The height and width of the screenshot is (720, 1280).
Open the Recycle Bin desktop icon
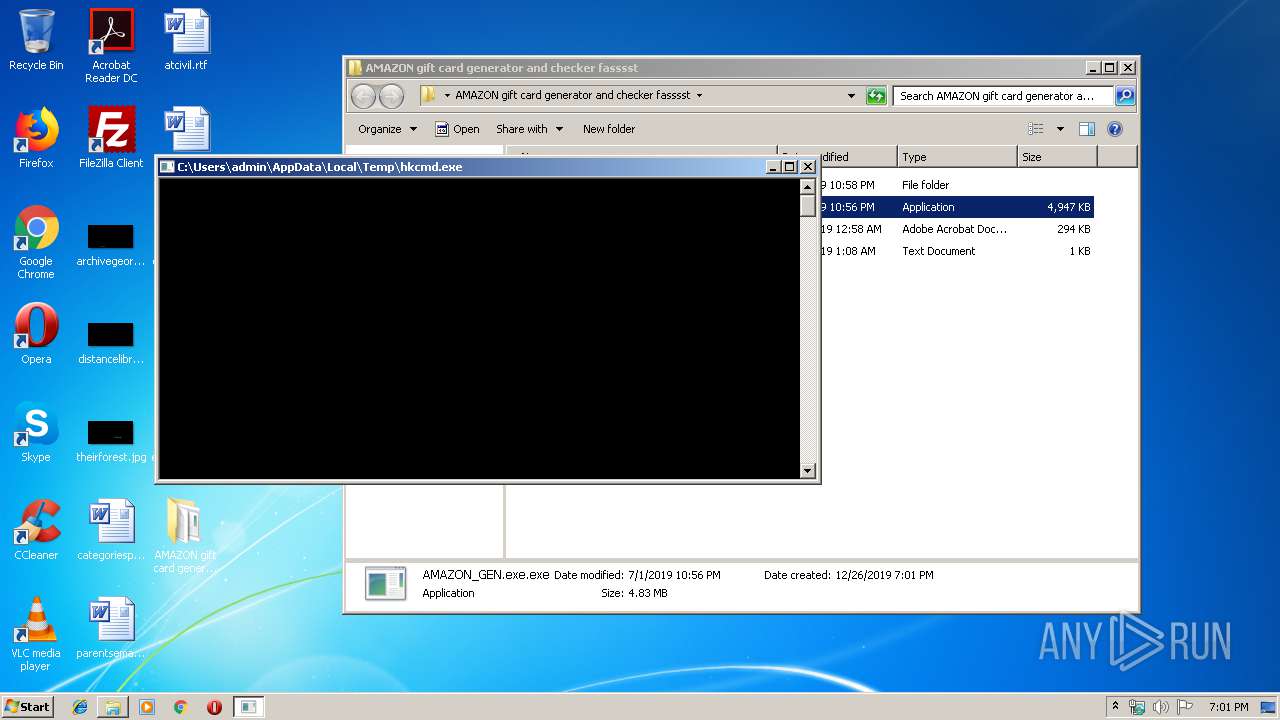point(36,40)
